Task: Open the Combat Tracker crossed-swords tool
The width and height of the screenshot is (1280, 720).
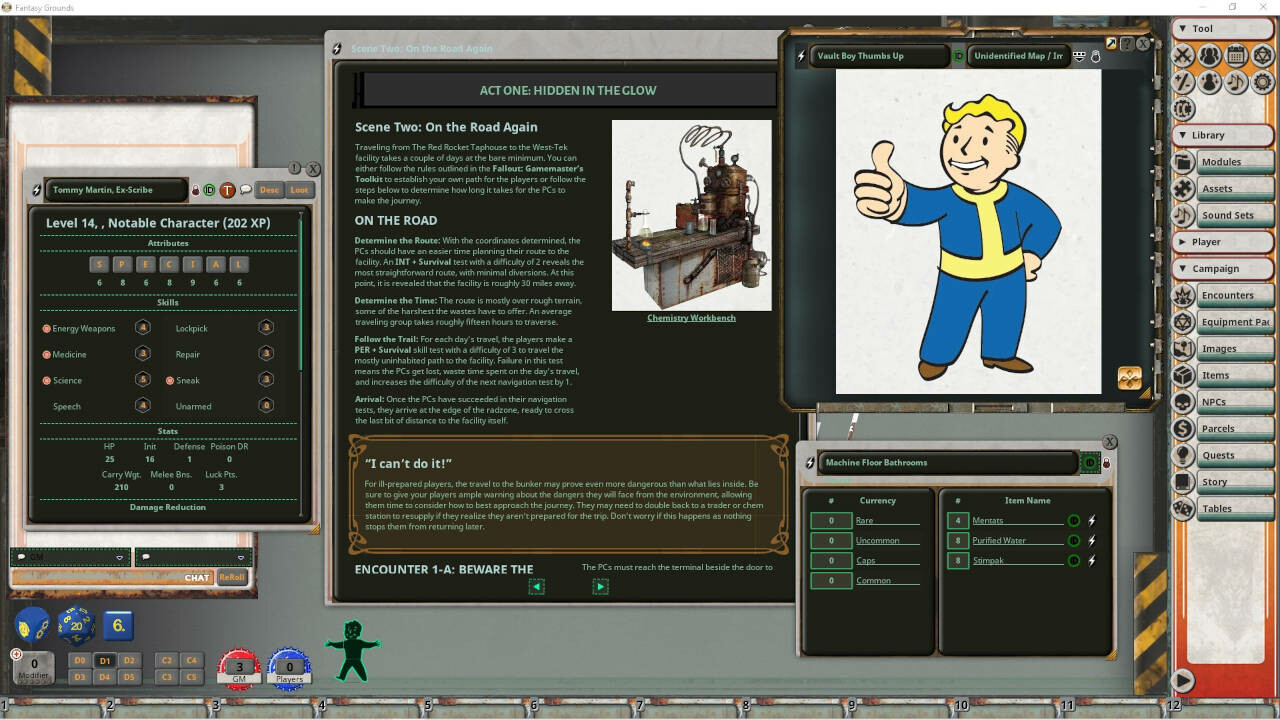Action: click(x=1183, y=56)
